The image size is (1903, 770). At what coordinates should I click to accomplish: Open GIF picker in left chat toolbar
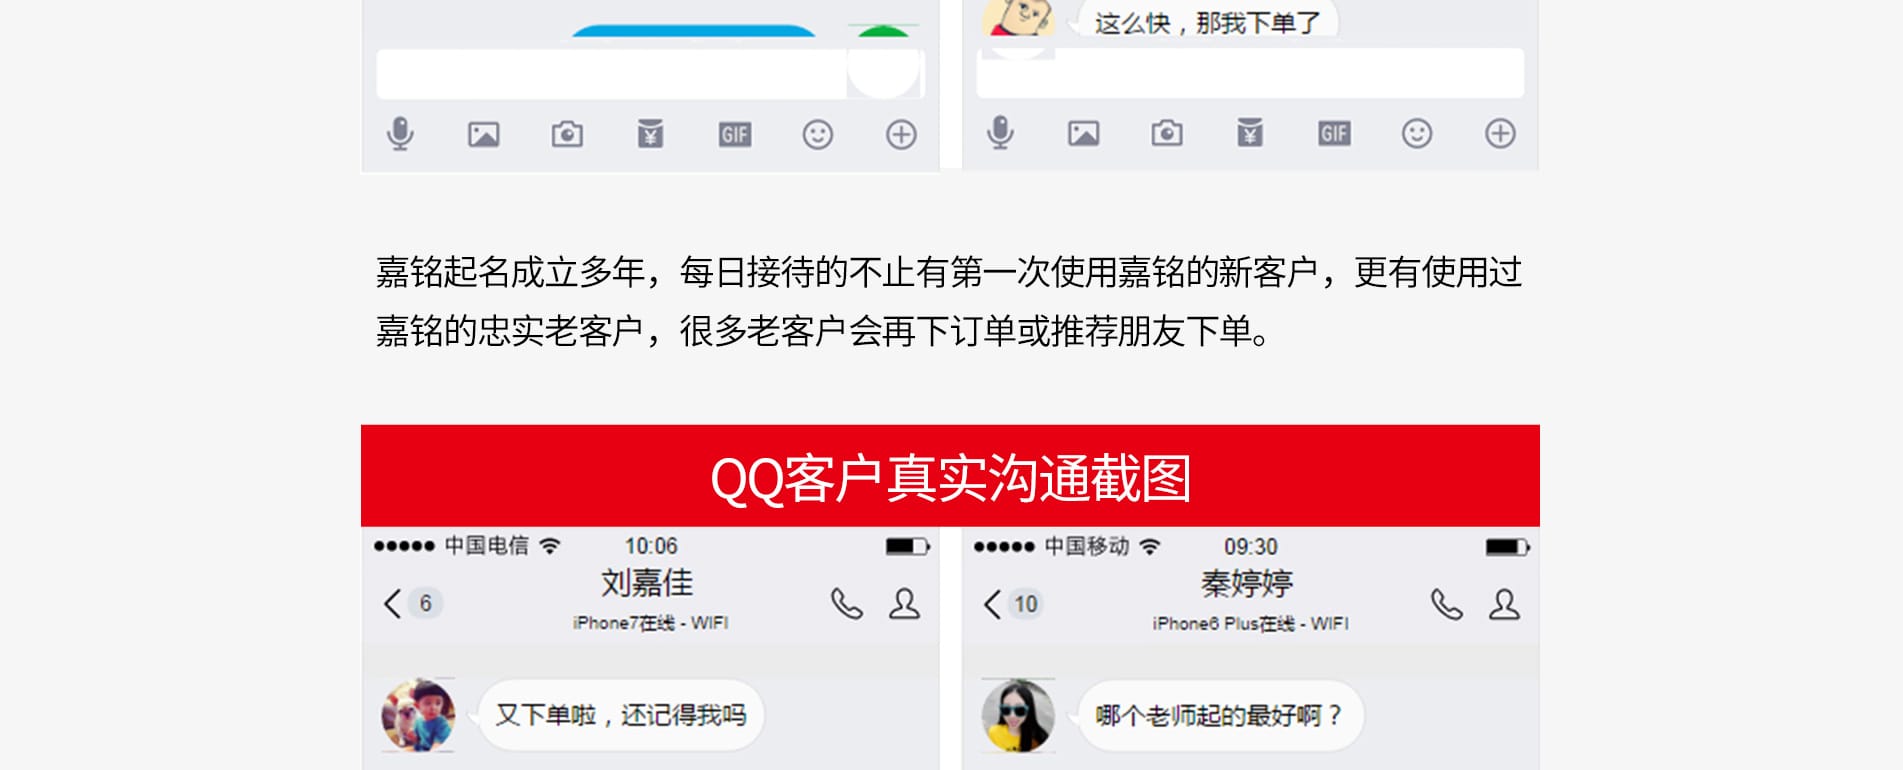tap(735, 135)
